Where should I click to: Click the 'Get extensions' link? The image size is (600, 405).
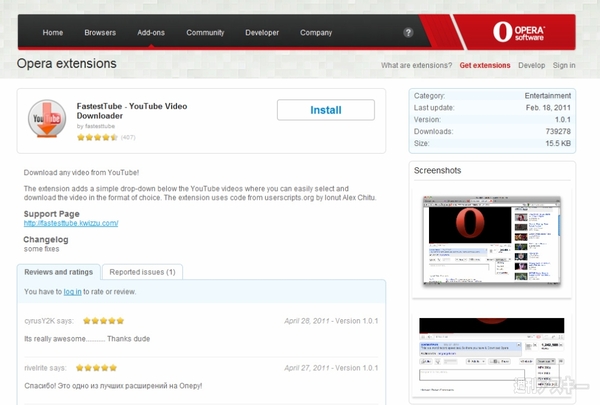(485, 65)
